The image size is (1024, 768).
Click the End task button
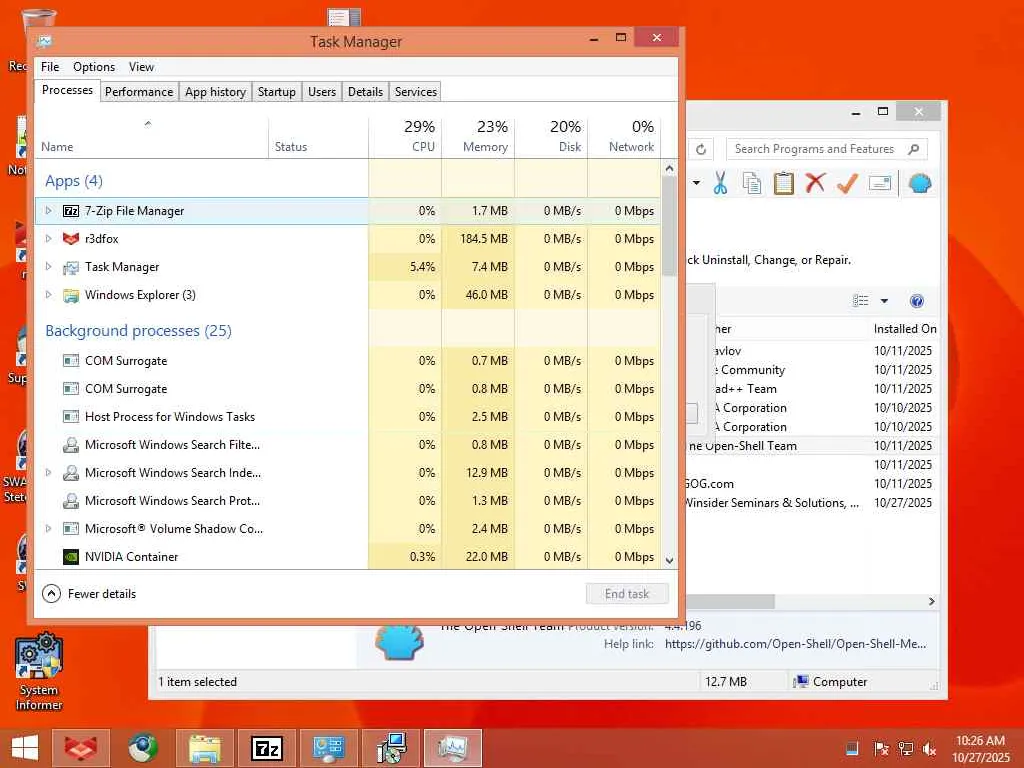click(627, 594)
